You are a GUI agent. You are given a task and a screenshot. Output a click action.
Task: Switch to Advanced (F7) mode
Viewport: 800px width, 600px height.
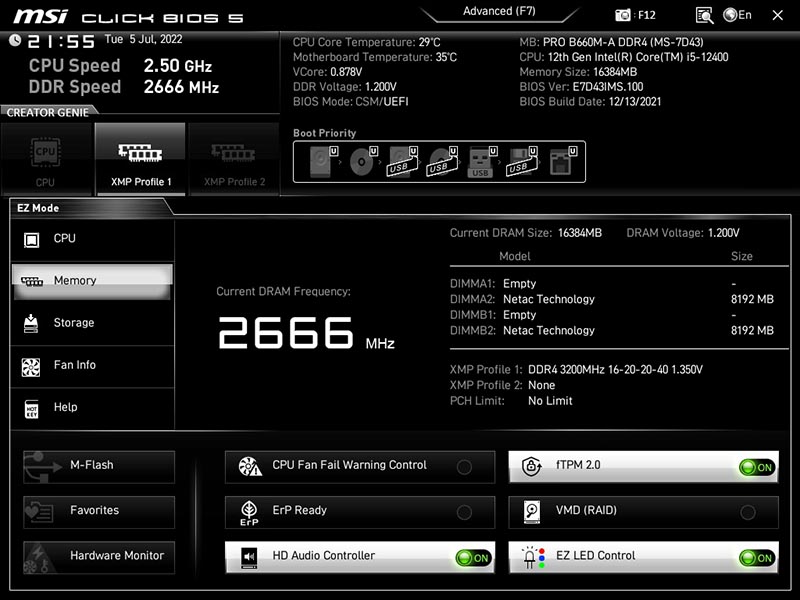pos(499,11)
